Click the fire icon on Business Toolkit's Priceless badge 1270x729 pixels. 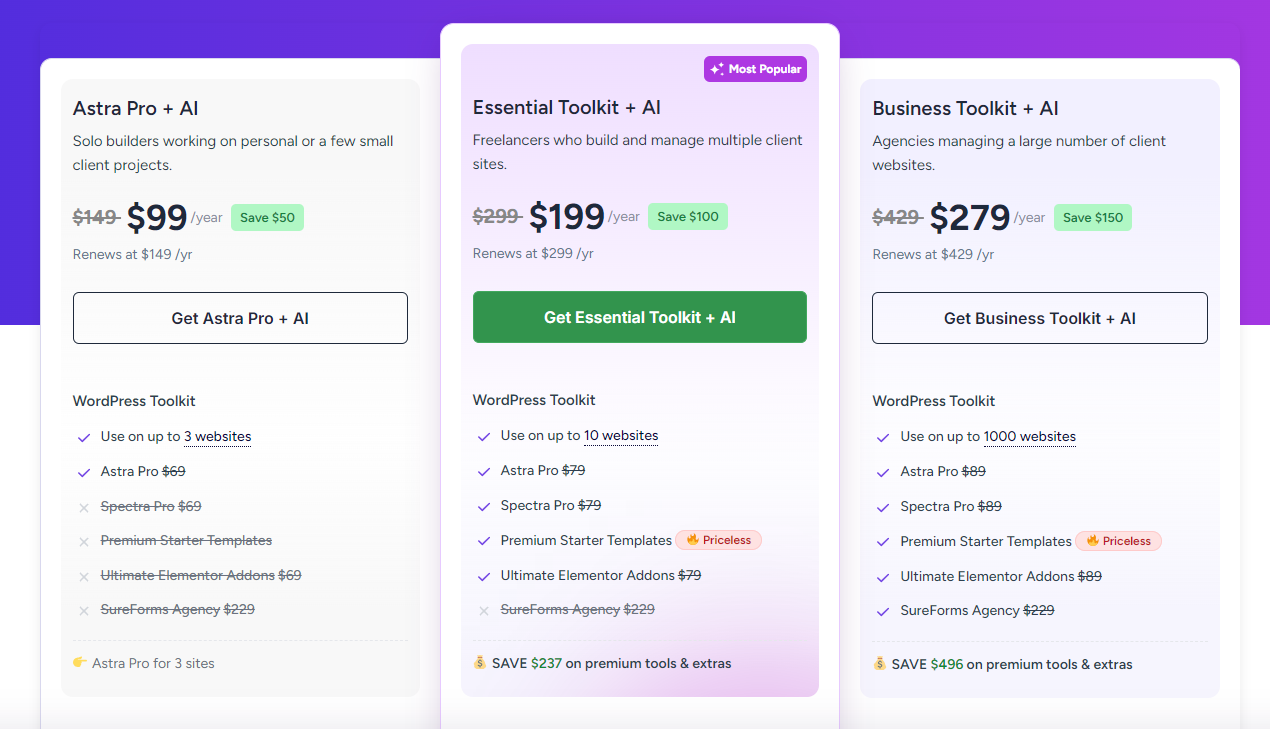[1092, 541]
